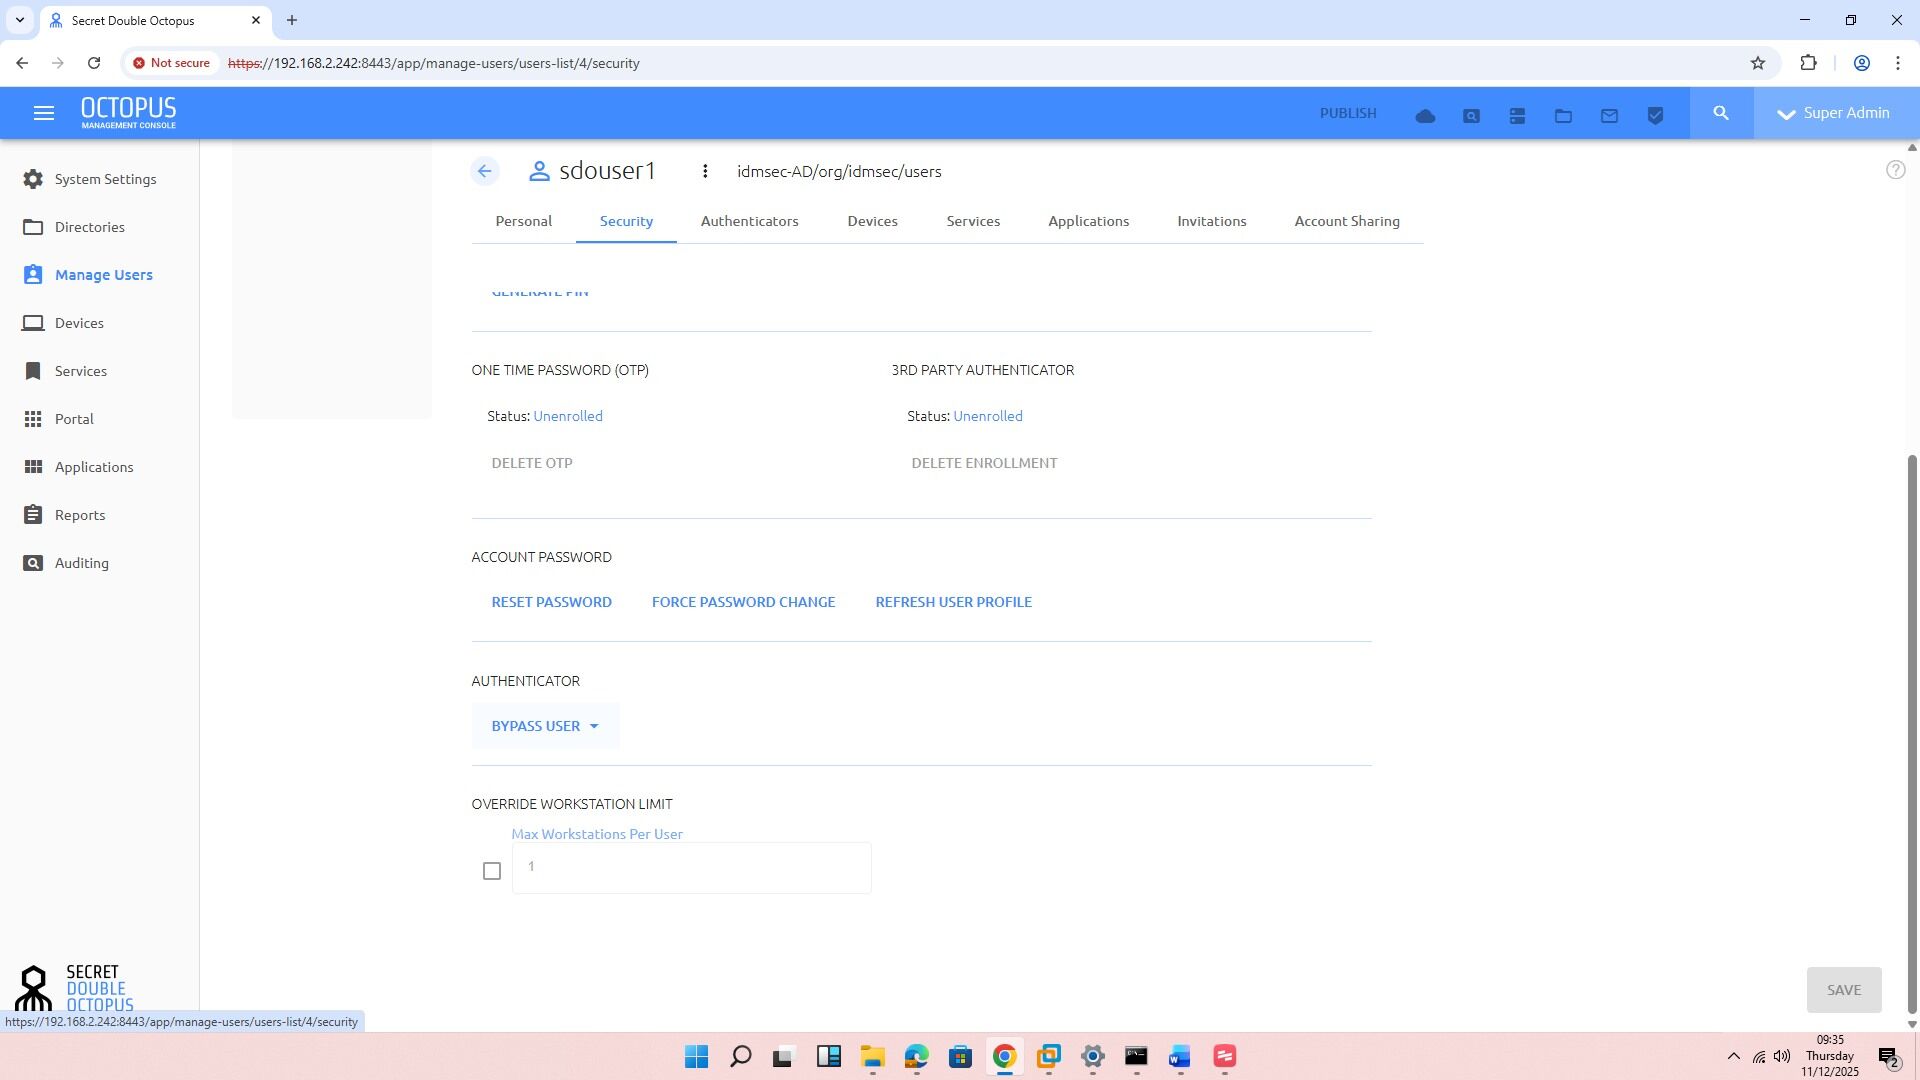
Task: Click the envelope mail icon in header
Action: pos(1609,116)
